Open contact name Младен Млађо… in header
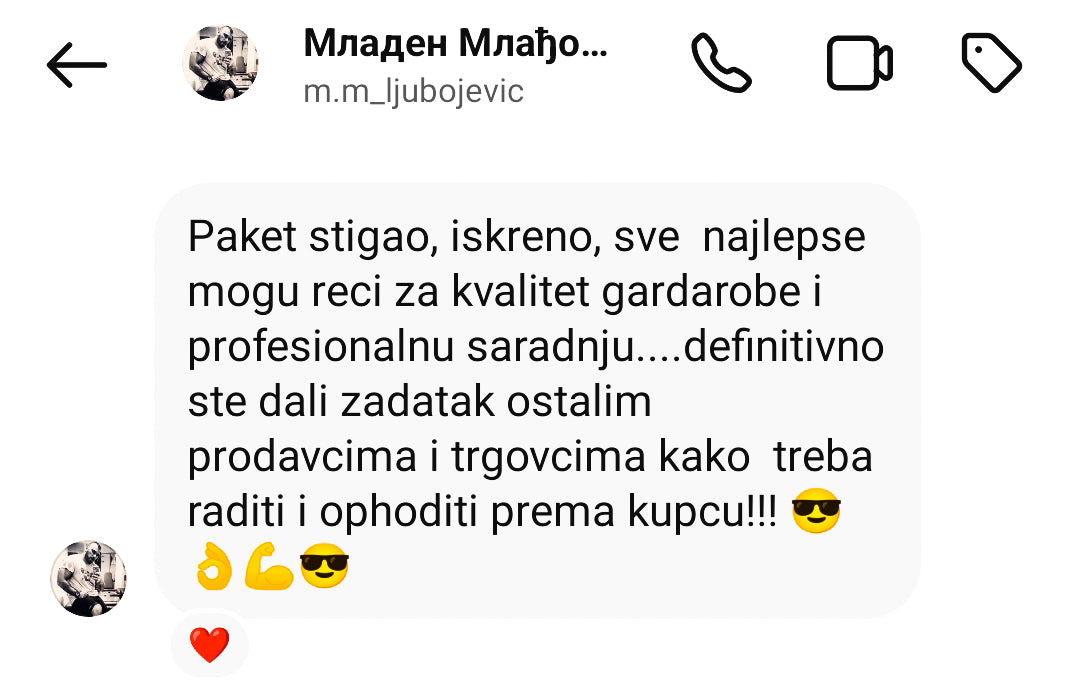 tap(455, 44)
